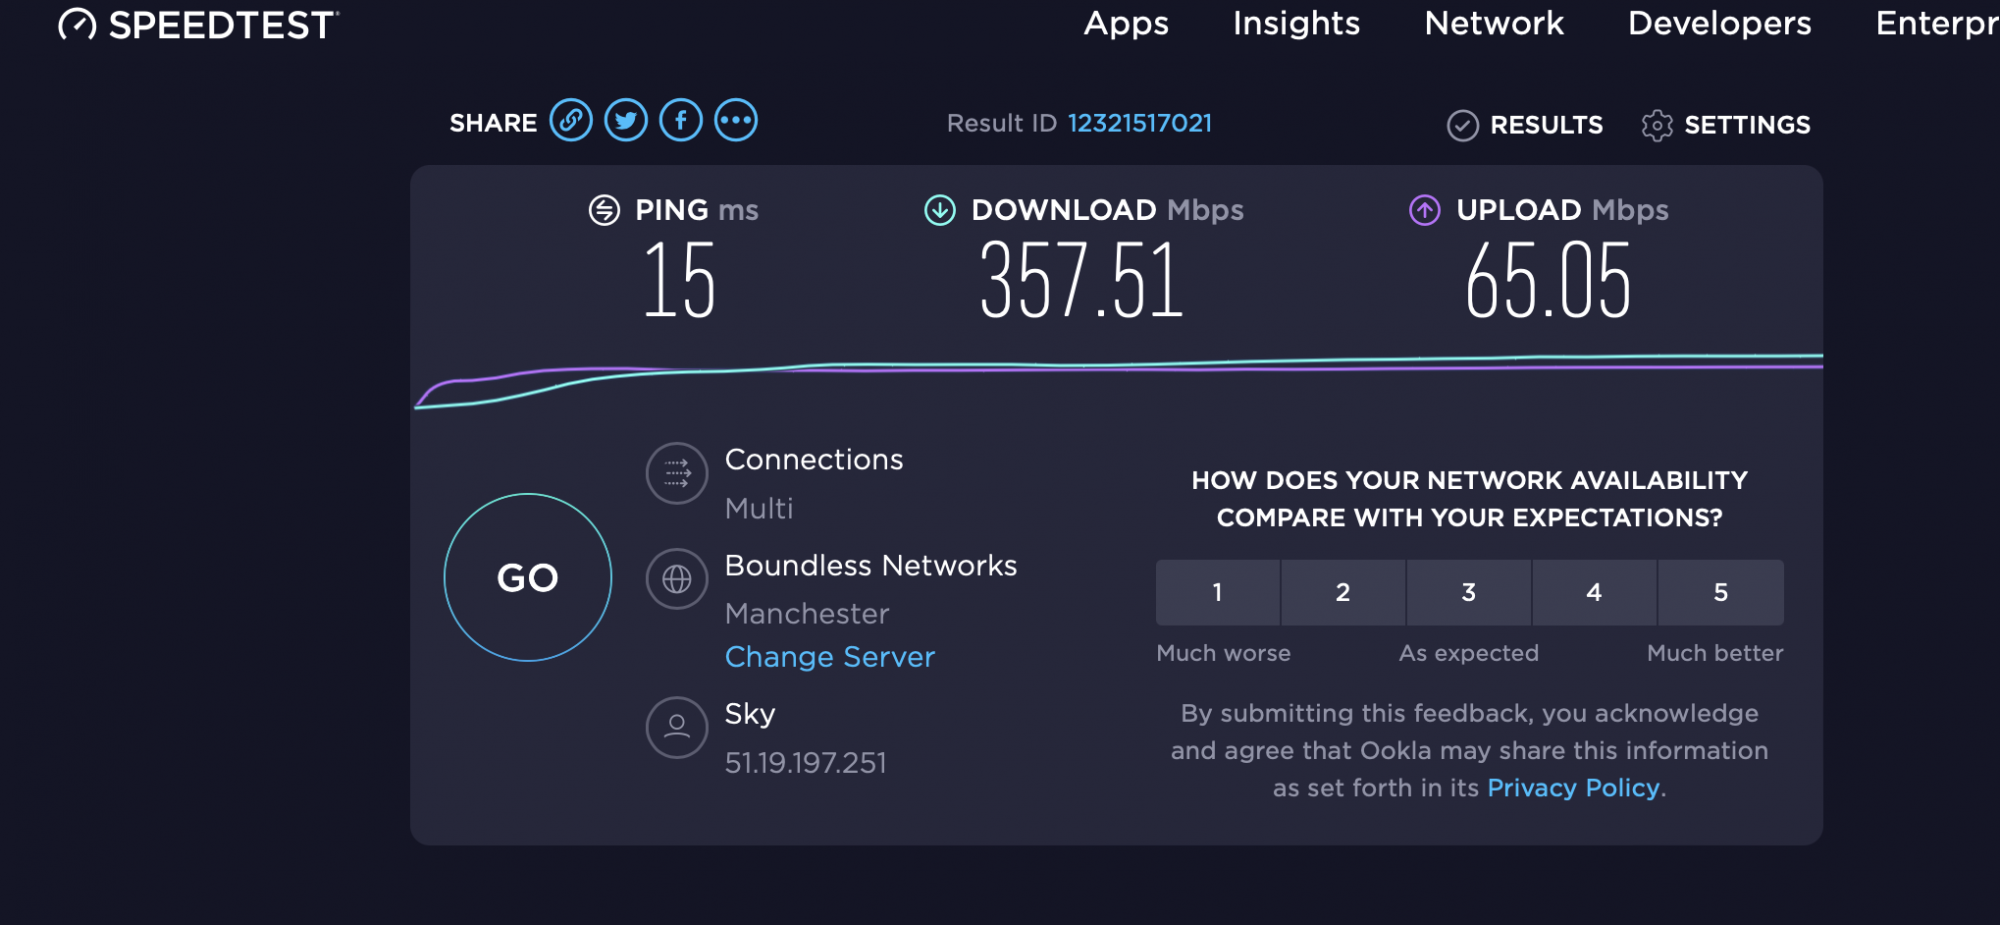Click the Ping icon
This screenshot has width=2000, height=925.
pos(604,210)
